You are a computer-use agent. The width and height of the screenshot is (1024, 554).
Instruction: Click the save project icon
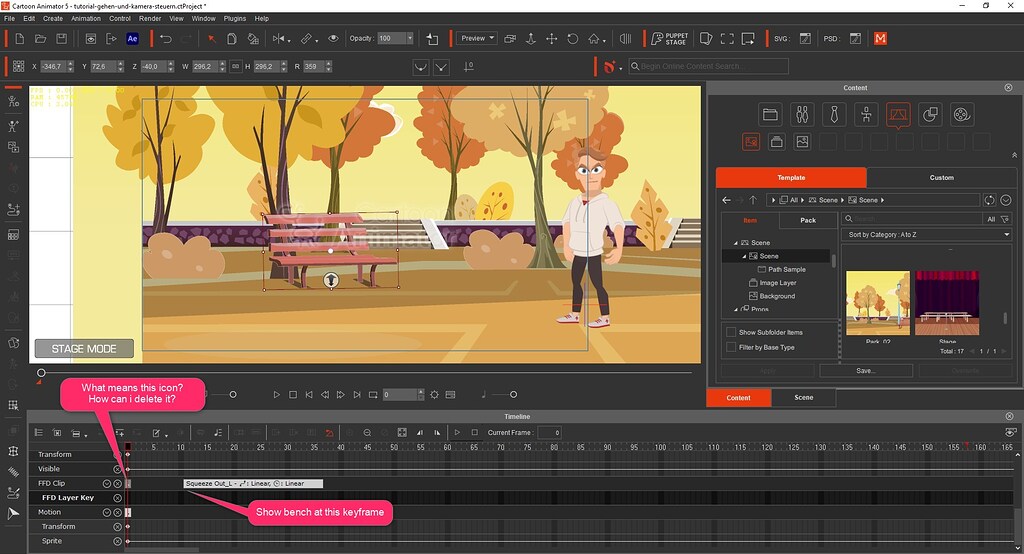(x=62, y=39)
